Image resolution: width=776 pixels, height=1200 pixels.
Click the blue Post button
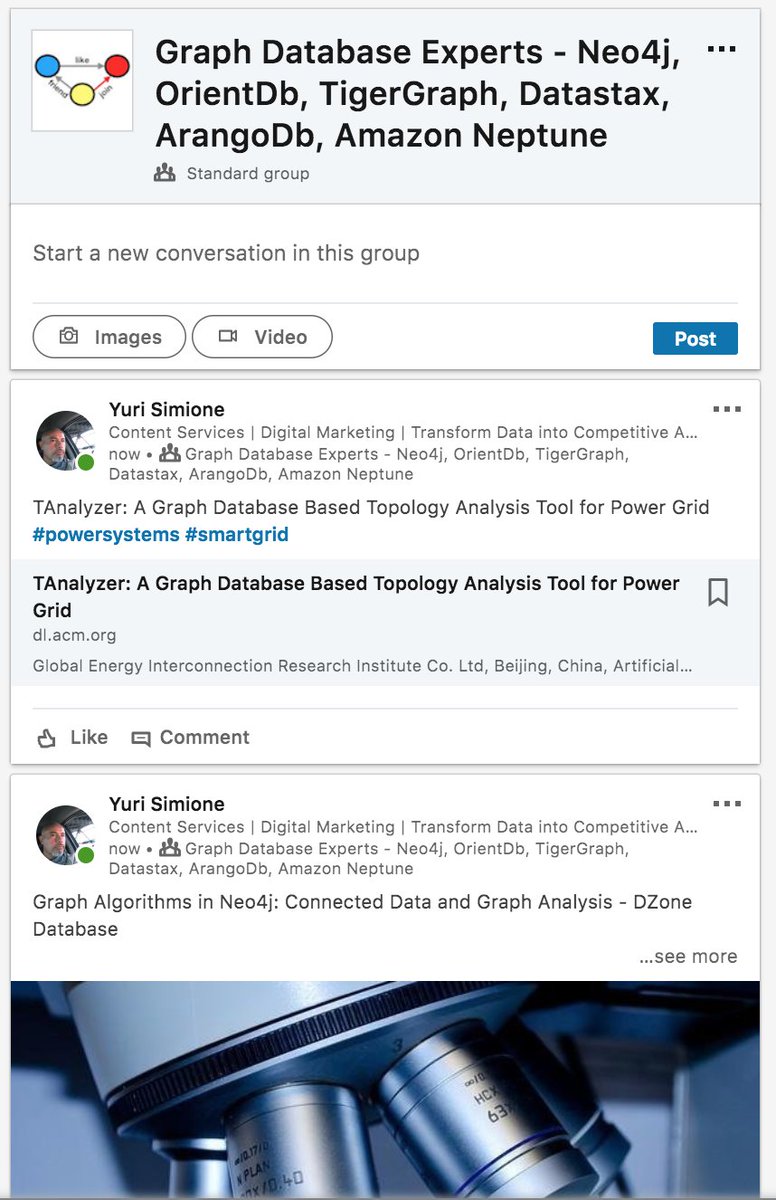695,338
